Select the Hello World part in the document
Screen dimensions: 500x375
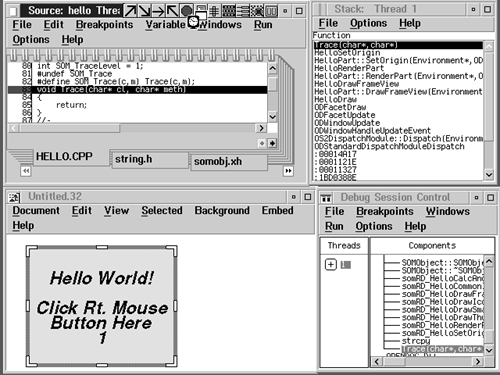pos(102,307)
